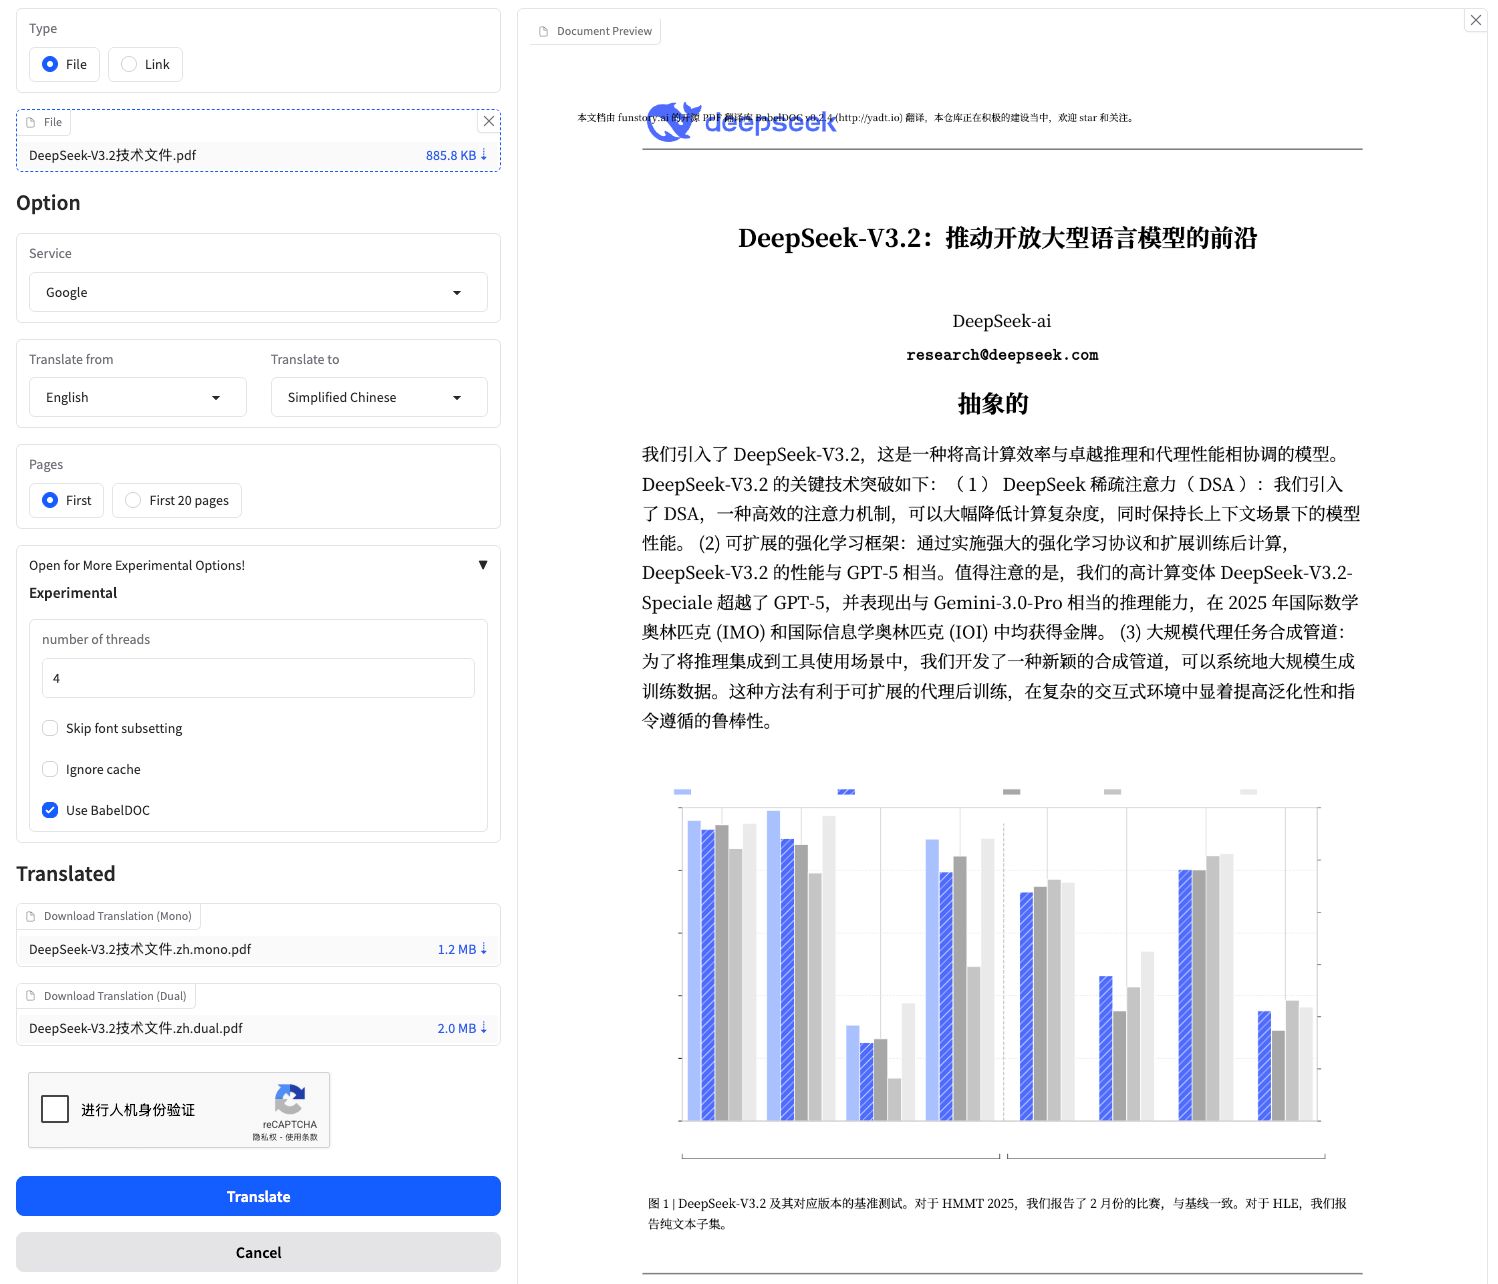
Task: Click the Cancel button
Action: (258, 1252)
